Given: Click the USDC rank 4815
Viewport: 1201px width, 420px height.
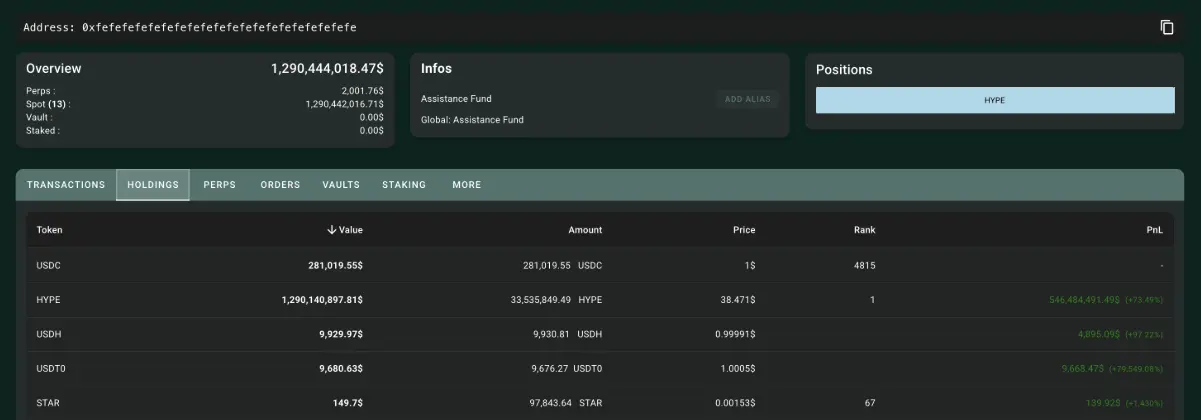Looking at the screenshot, I should pyautogui.click(x=865, y=265).
